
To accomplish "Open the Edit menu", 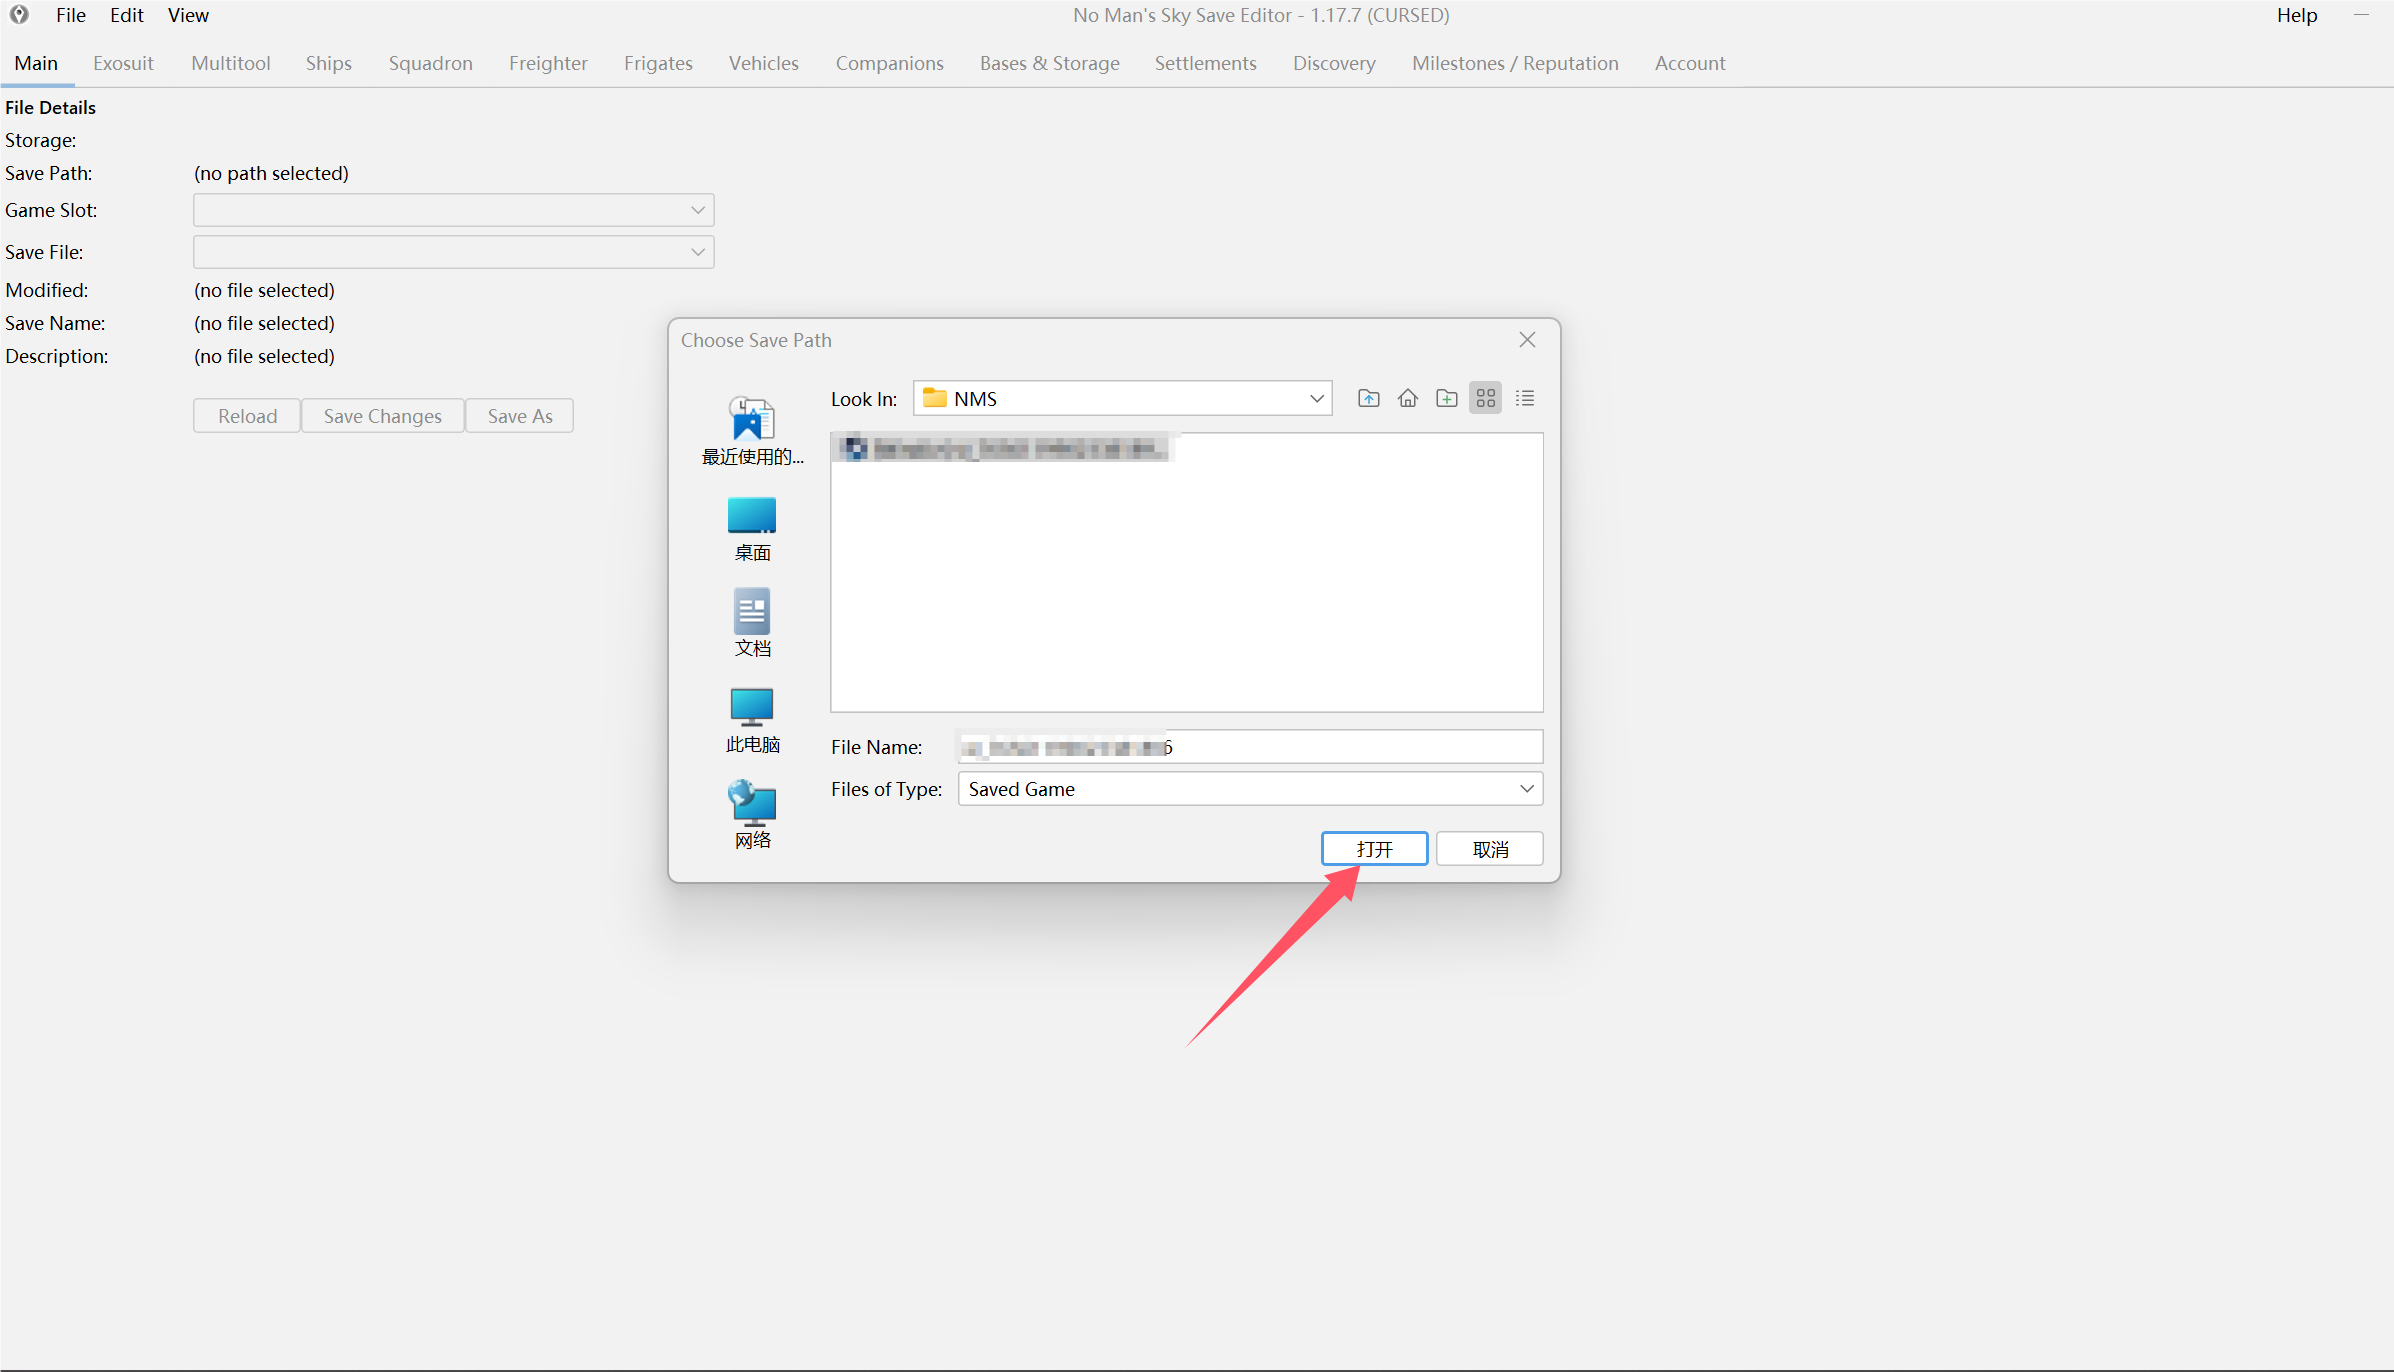I will 127,15.
